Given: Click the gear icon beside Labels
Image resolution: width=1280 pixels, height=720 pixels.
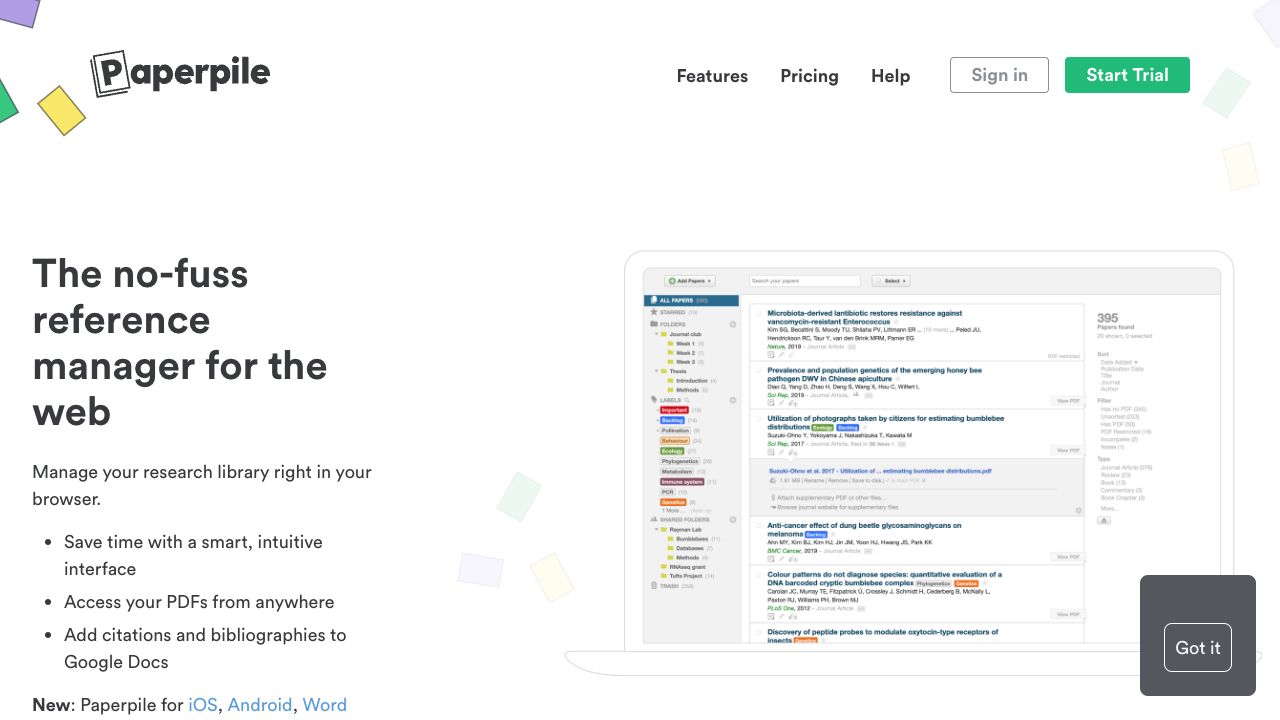Looking at the screenshot, I should tap(732, 400).
